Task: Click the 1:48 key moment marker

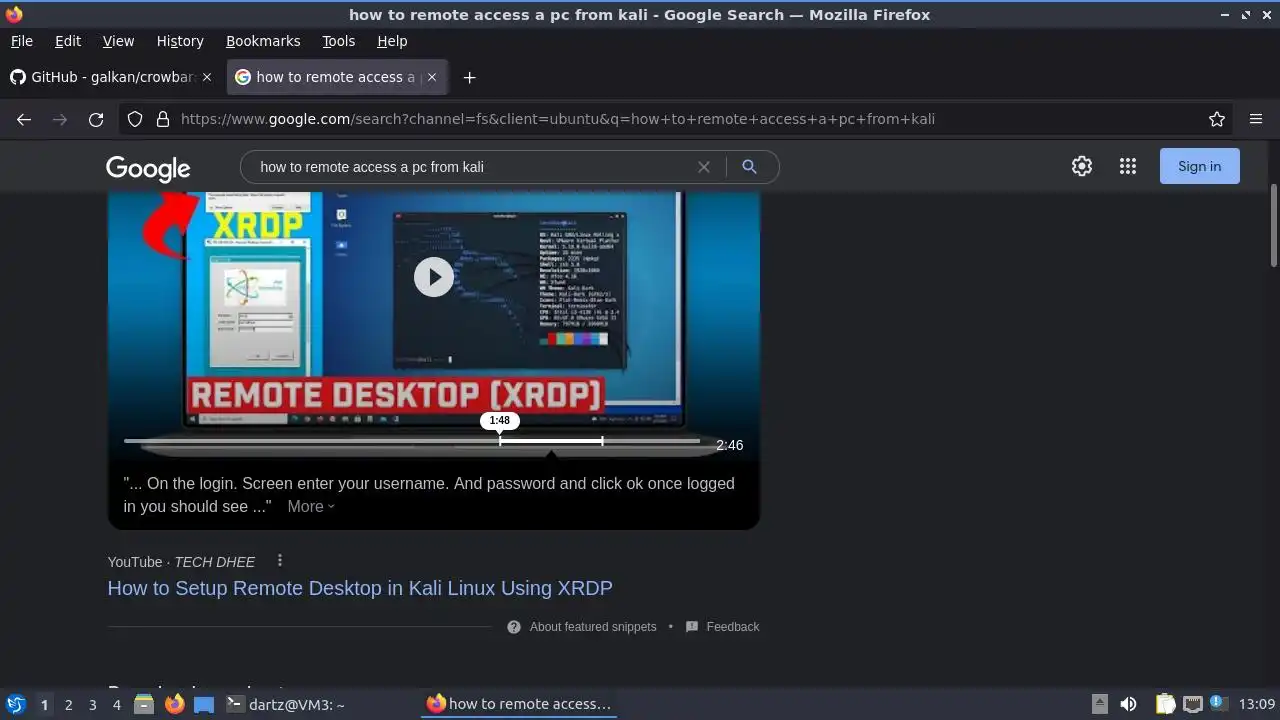Action: click(500, 421)
